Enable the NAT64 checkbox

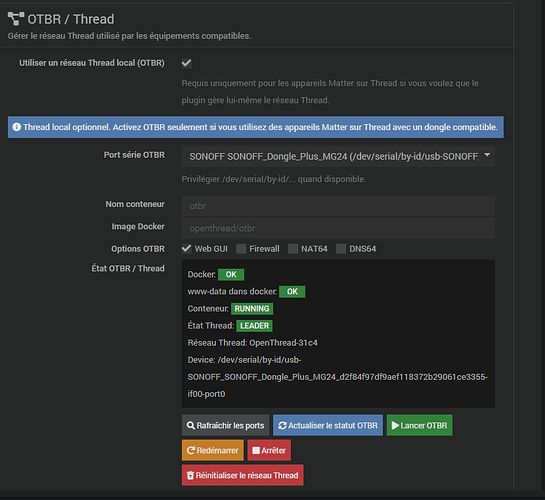(x=293, y=249)
